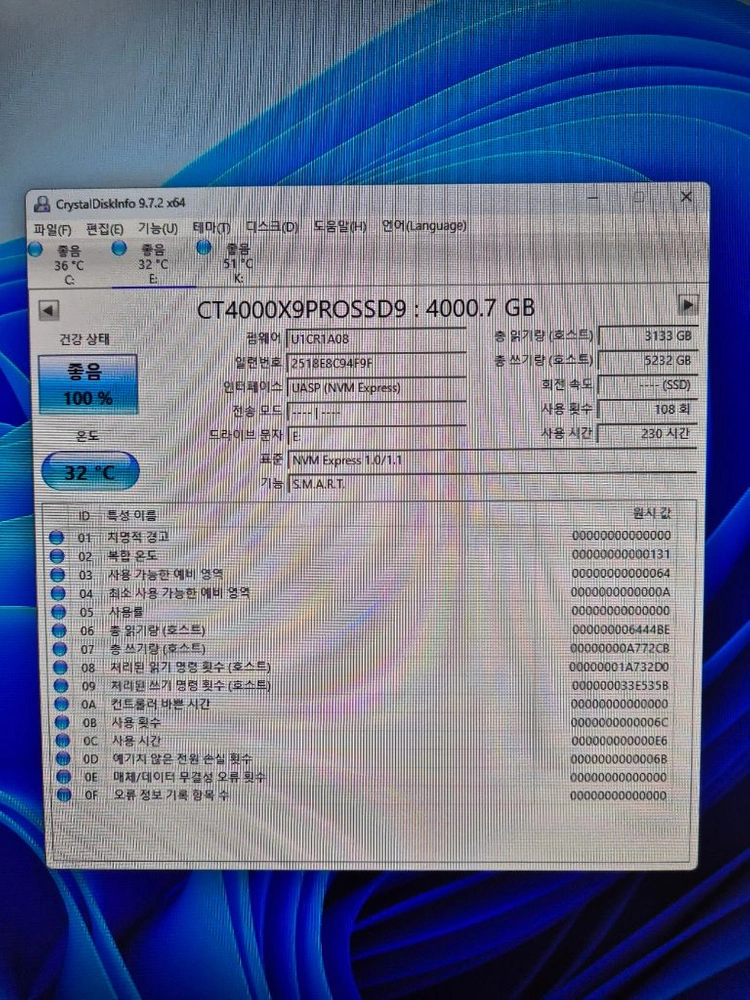Click status dot for attribute 01 치명적 경고

coord(56,538)
